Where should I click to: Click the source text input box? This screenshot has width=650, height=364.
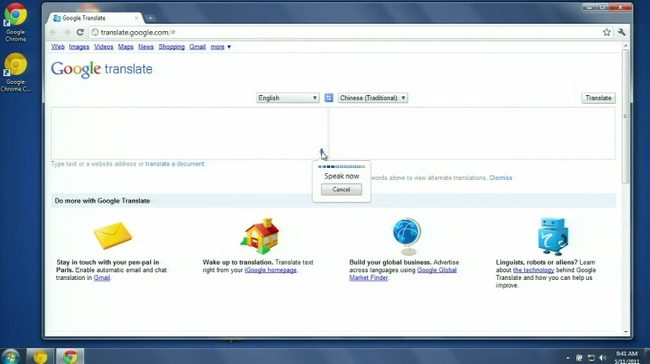pyautogui.click(x=189, y=133)
